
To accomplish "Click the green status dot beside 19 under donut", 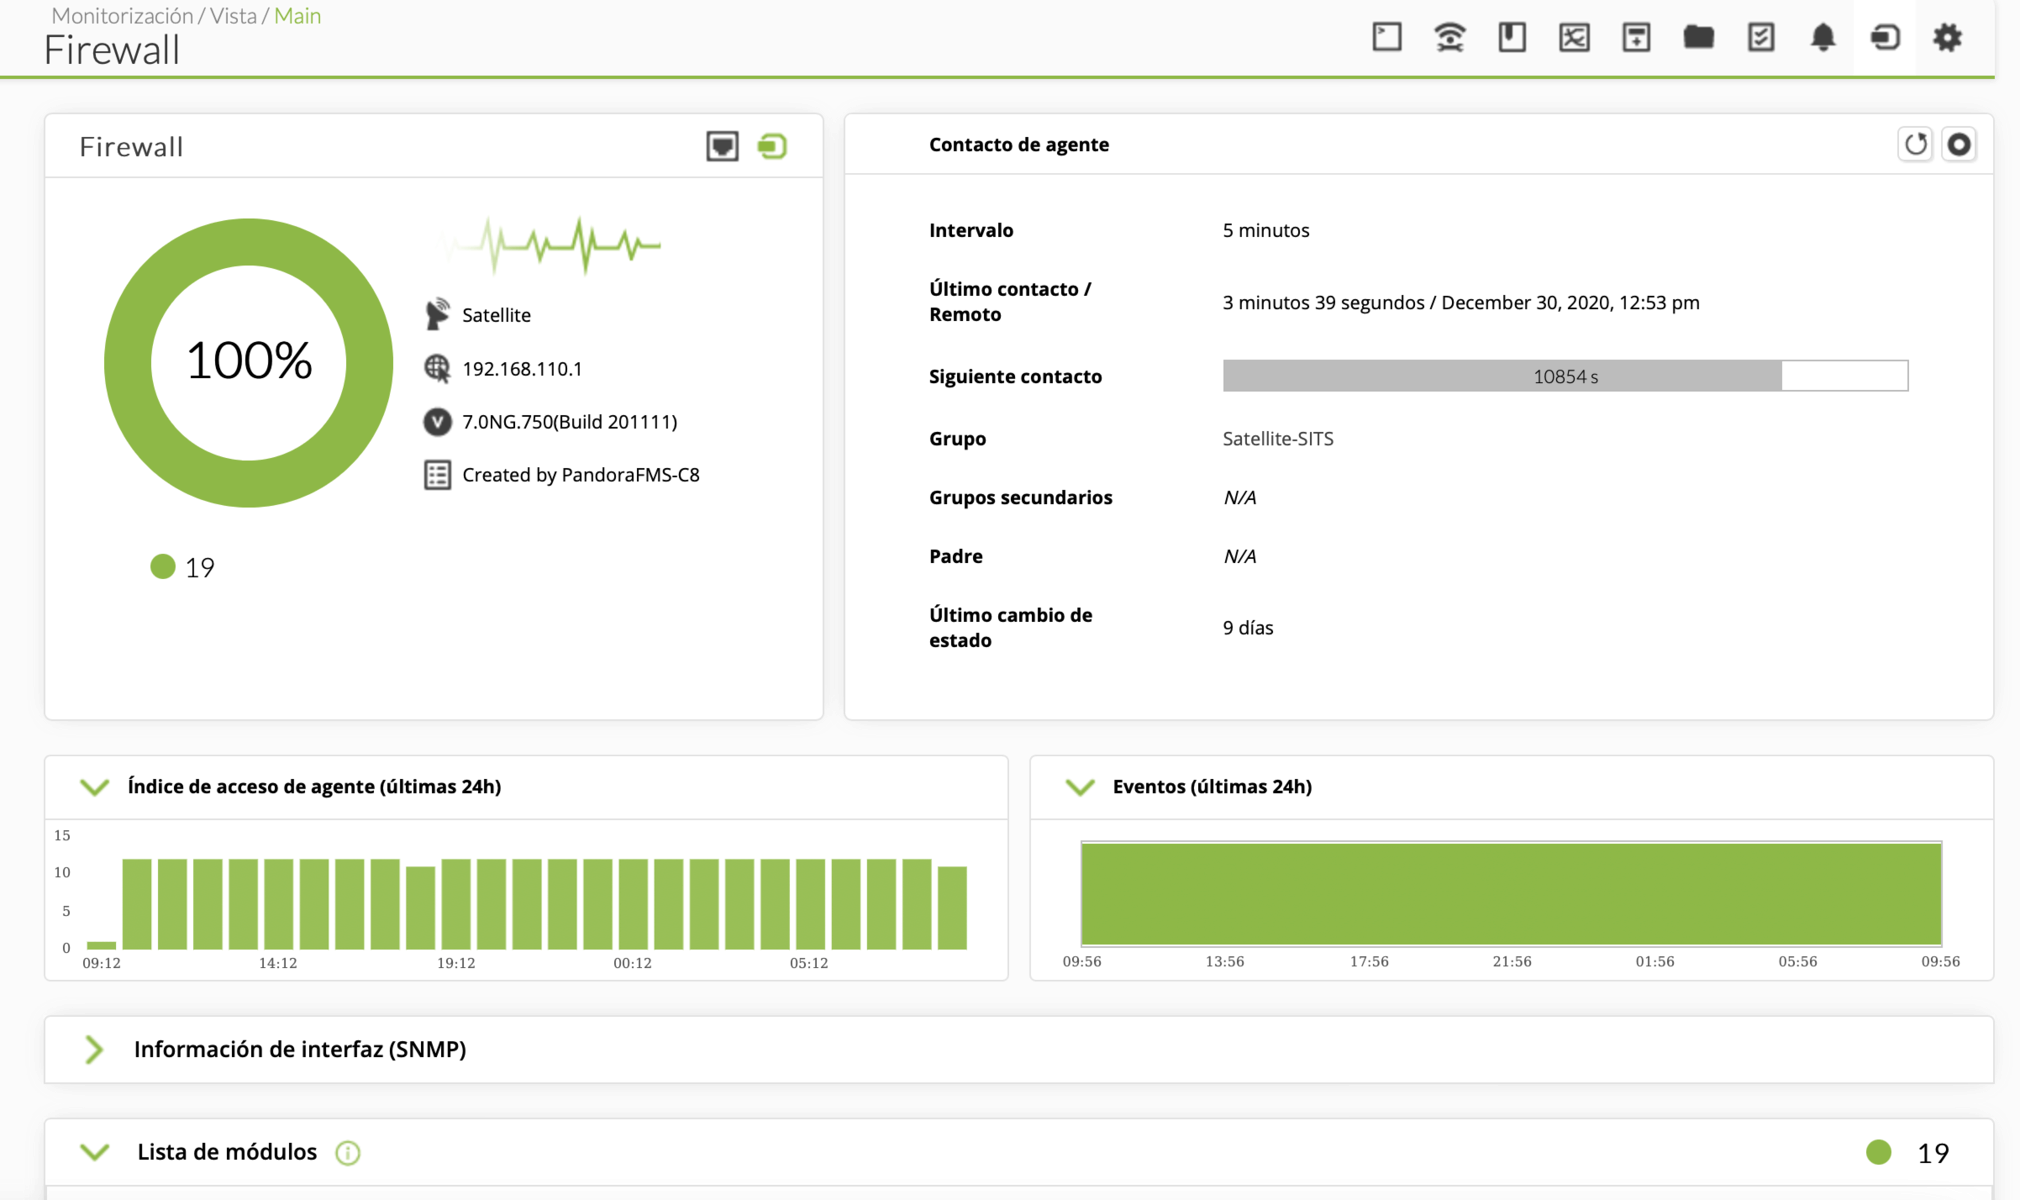I will coord(162,567).
